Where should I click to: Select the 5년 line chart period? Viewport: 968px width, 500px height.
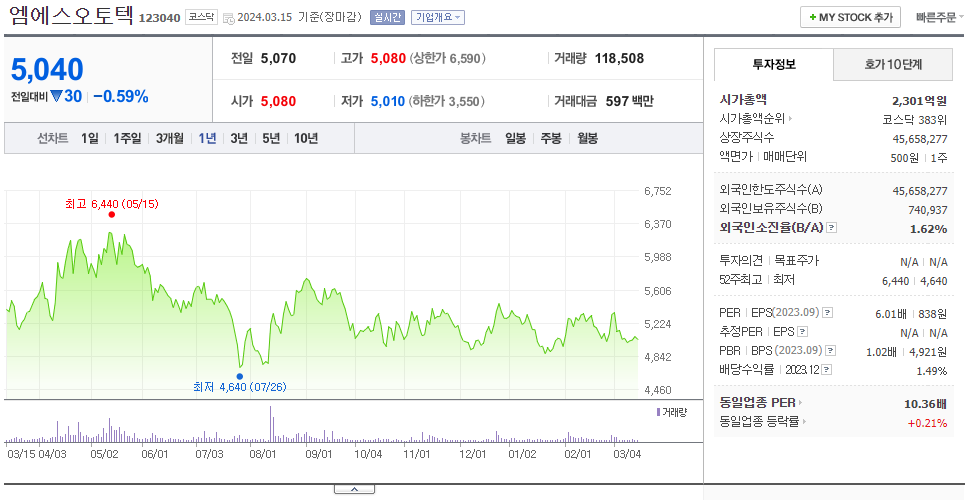270,138
